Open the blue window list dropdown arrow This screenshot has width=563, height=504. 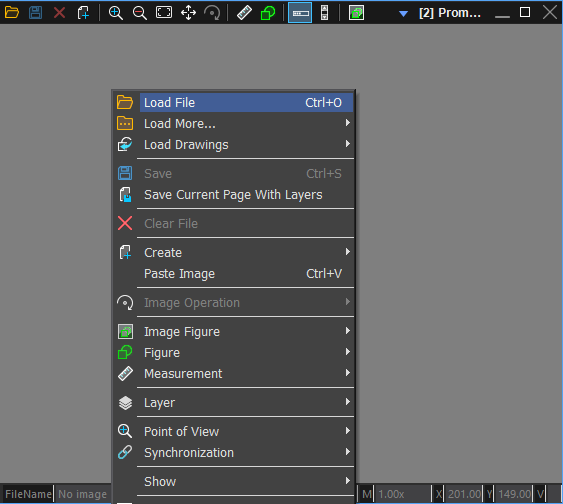403,14
